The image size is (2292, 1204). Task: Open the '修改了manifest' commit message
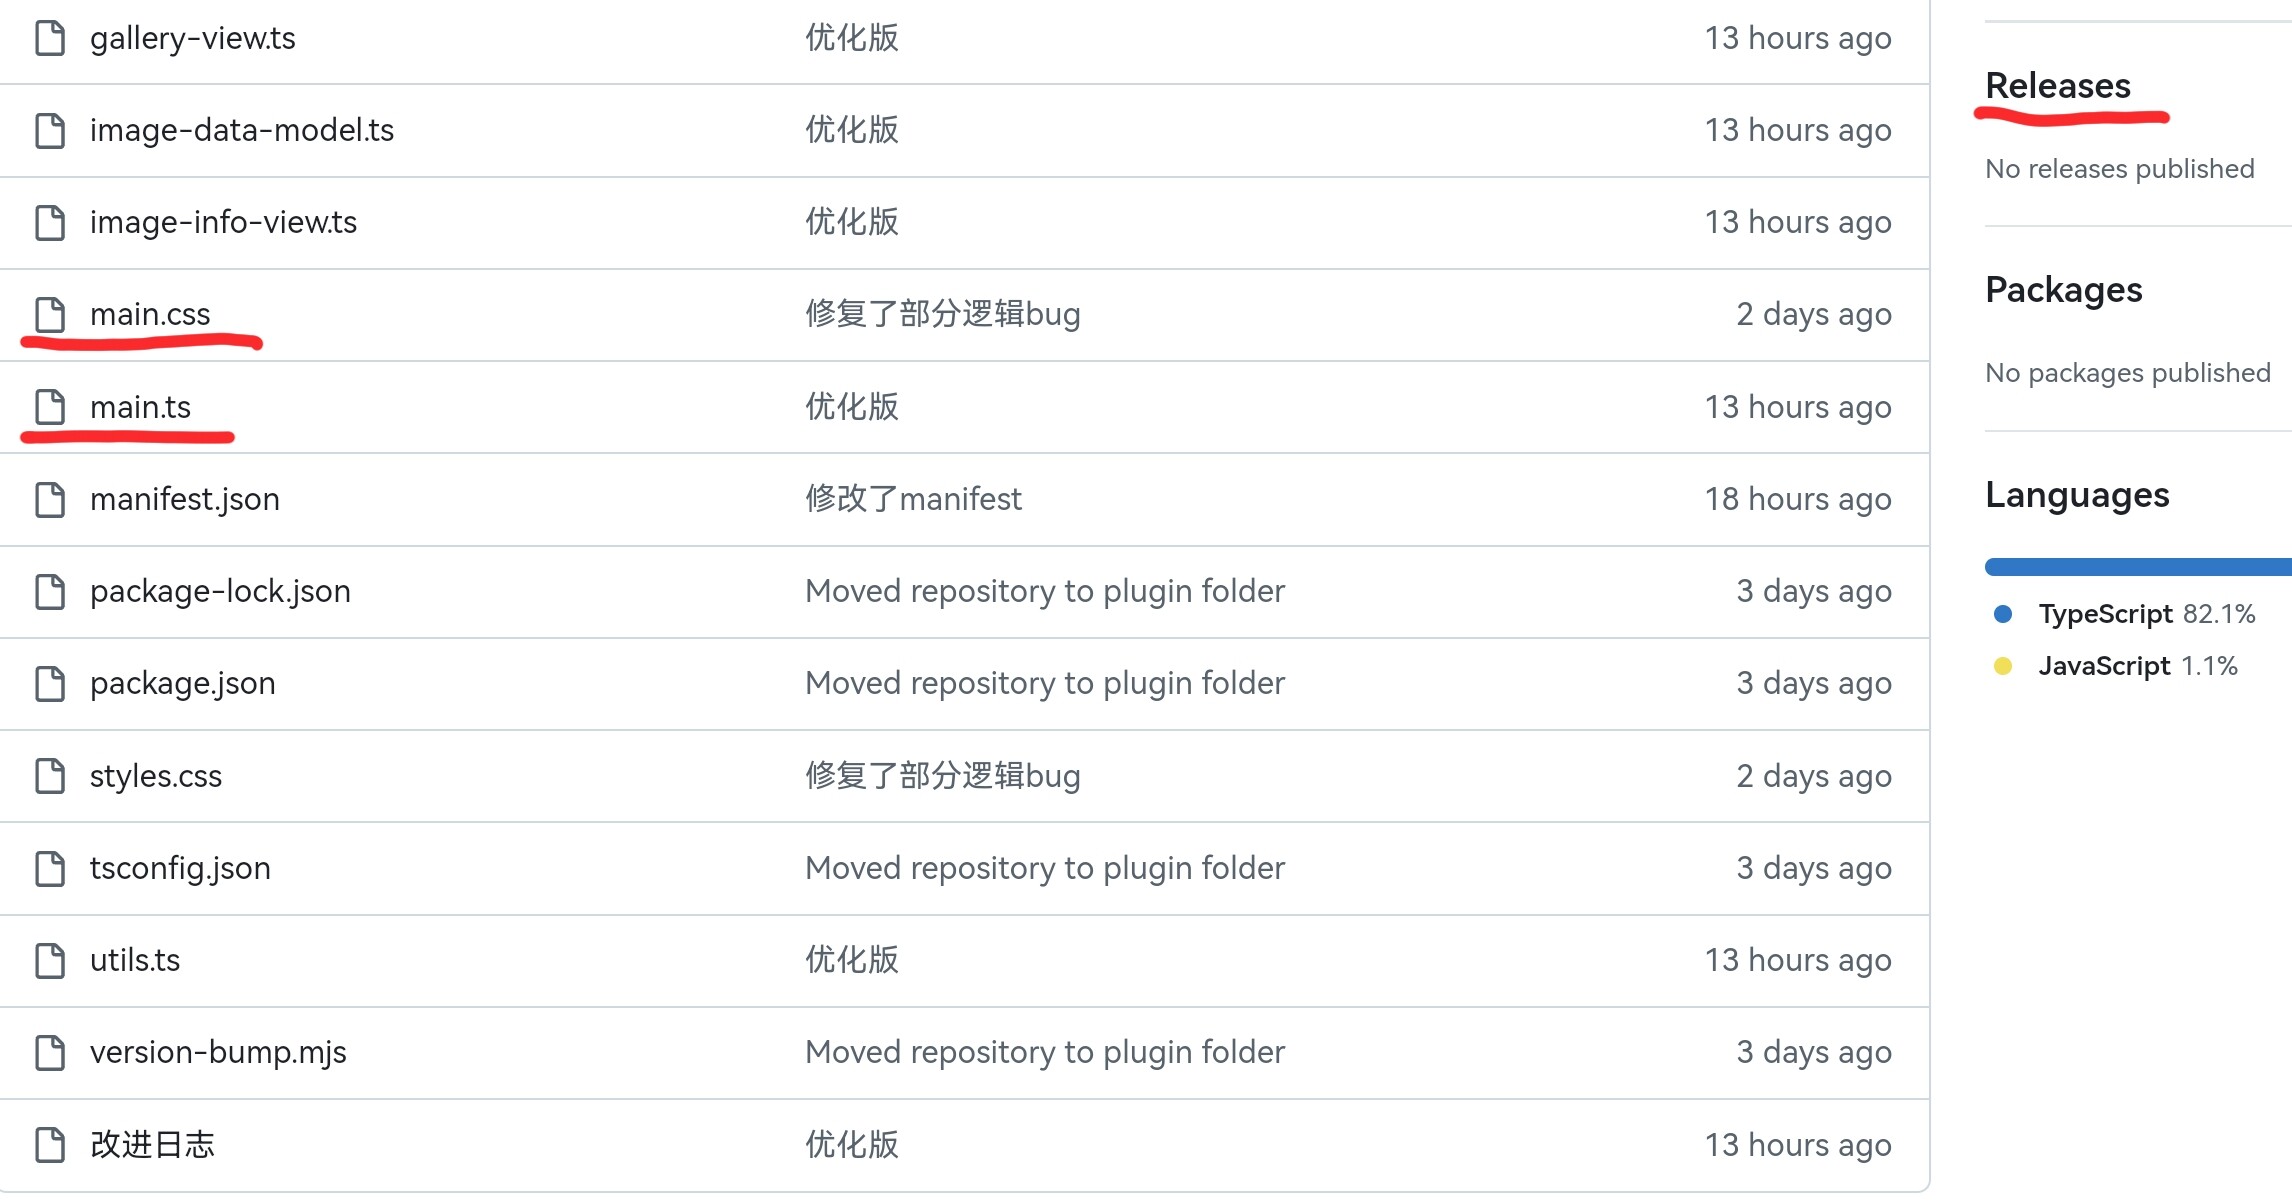click(x=913, y=499)
